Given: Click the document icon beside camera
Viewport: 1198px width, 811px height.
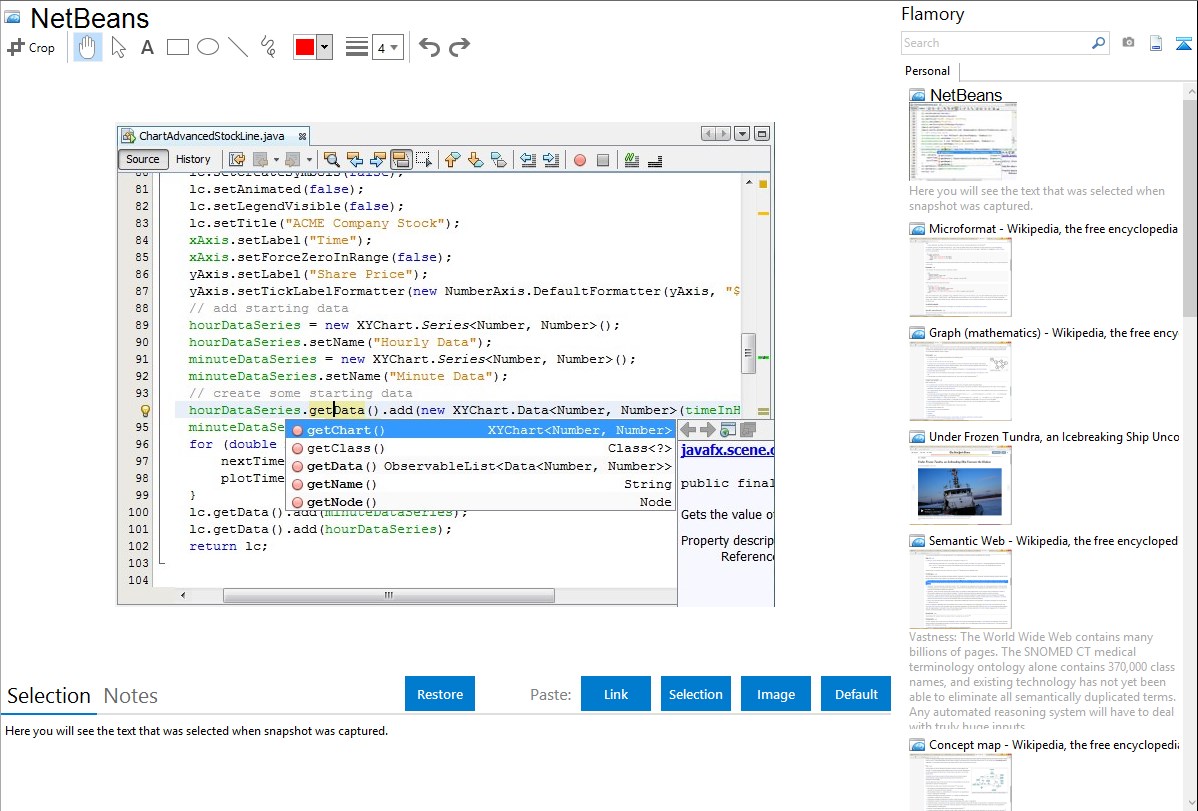Looking at the screenshot, I should coord(1156,43).
